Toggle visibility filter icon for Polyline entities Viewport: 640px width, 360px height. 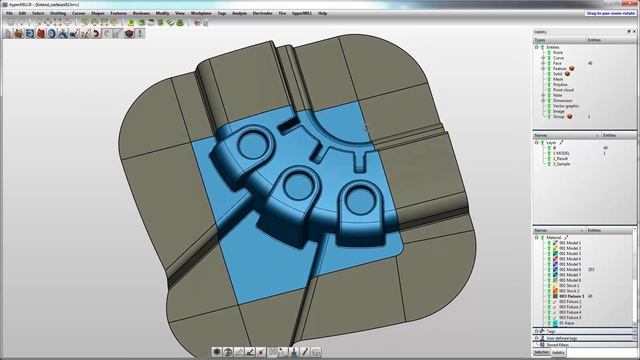[x=549, y=84]
